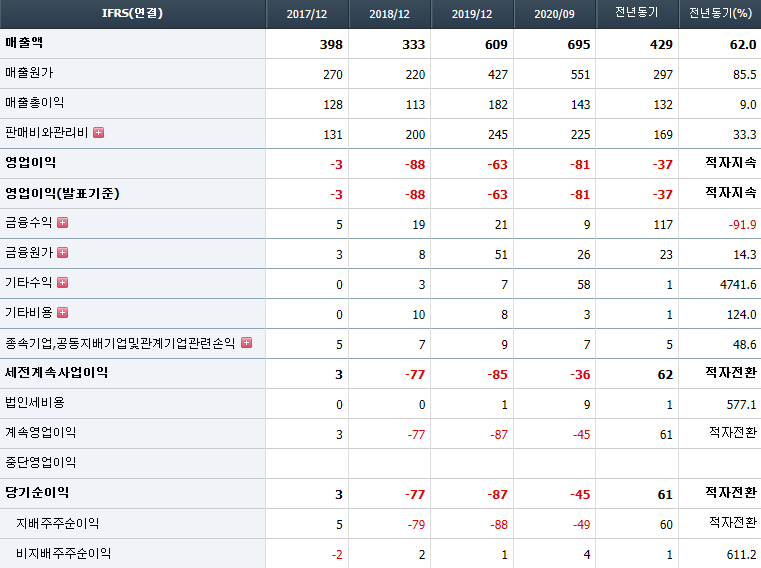Select the 금융원가 label text

coord(29,252)
